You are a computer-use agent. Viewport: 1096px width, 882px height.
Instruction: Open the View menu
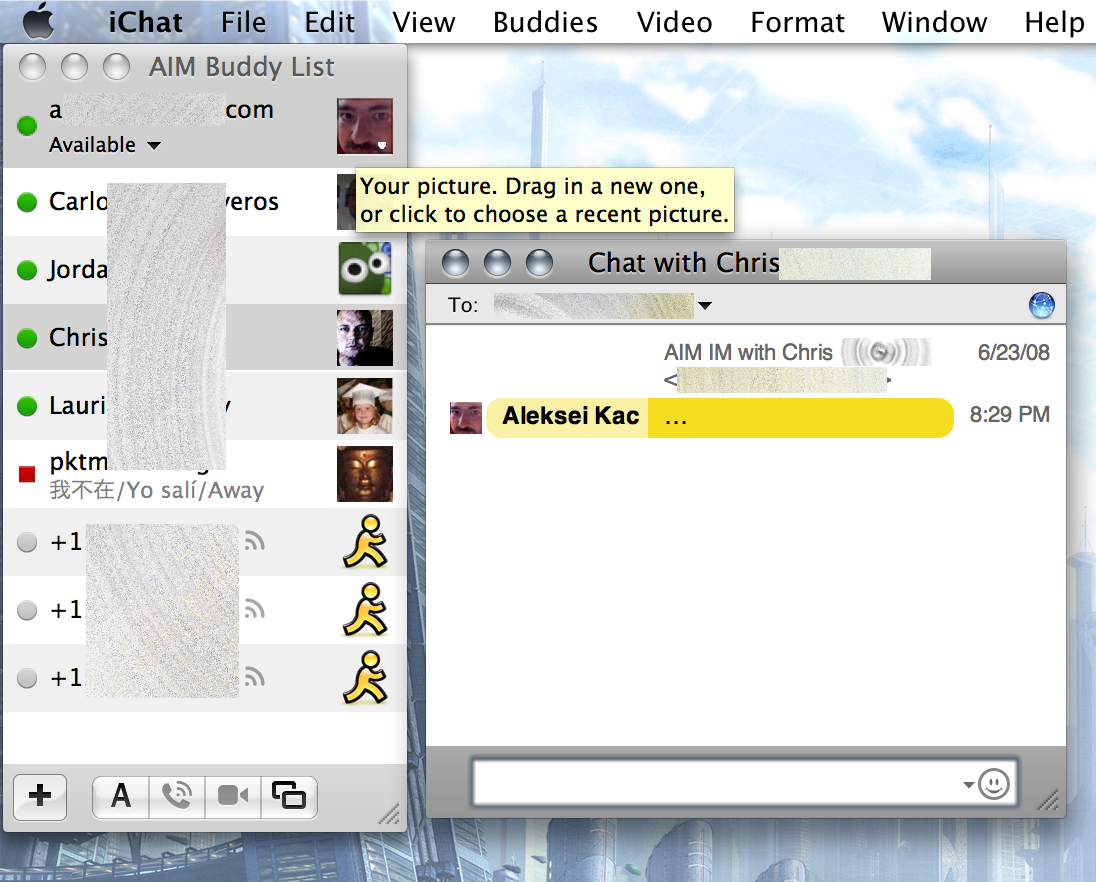tap(424, 22)
